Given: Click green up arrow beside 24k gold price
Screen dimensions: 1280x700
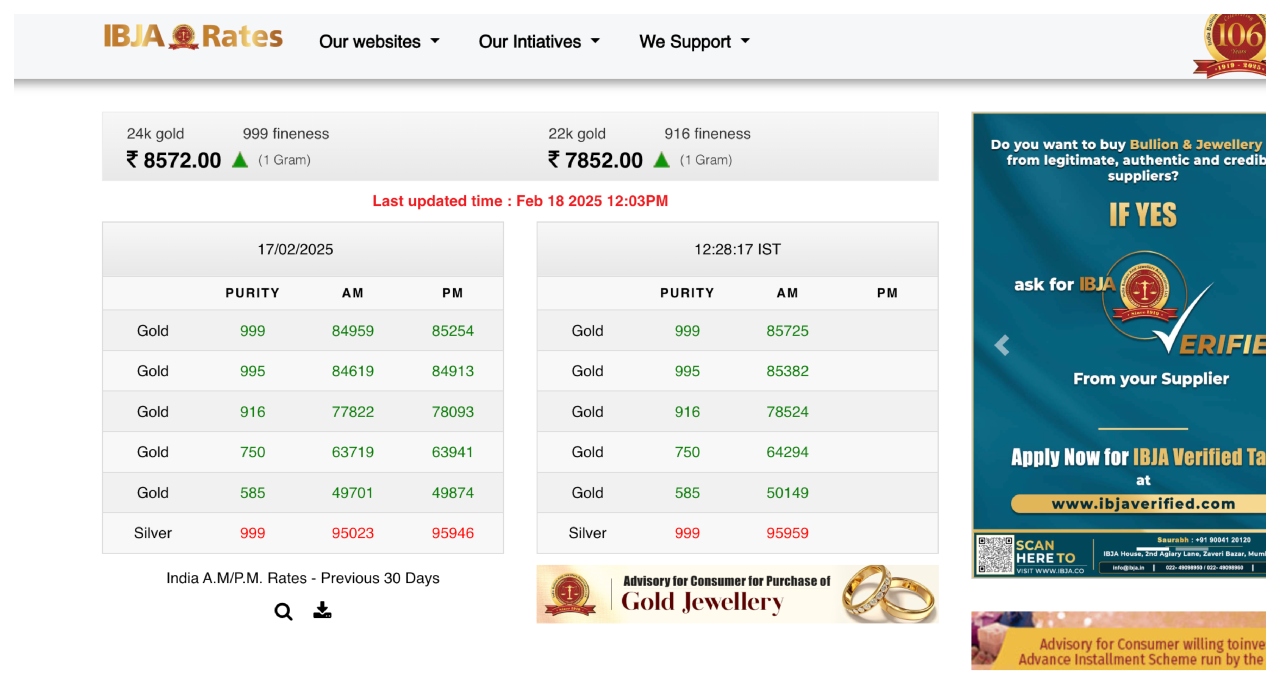Looking at the screenshot, I should pos(240,160).
